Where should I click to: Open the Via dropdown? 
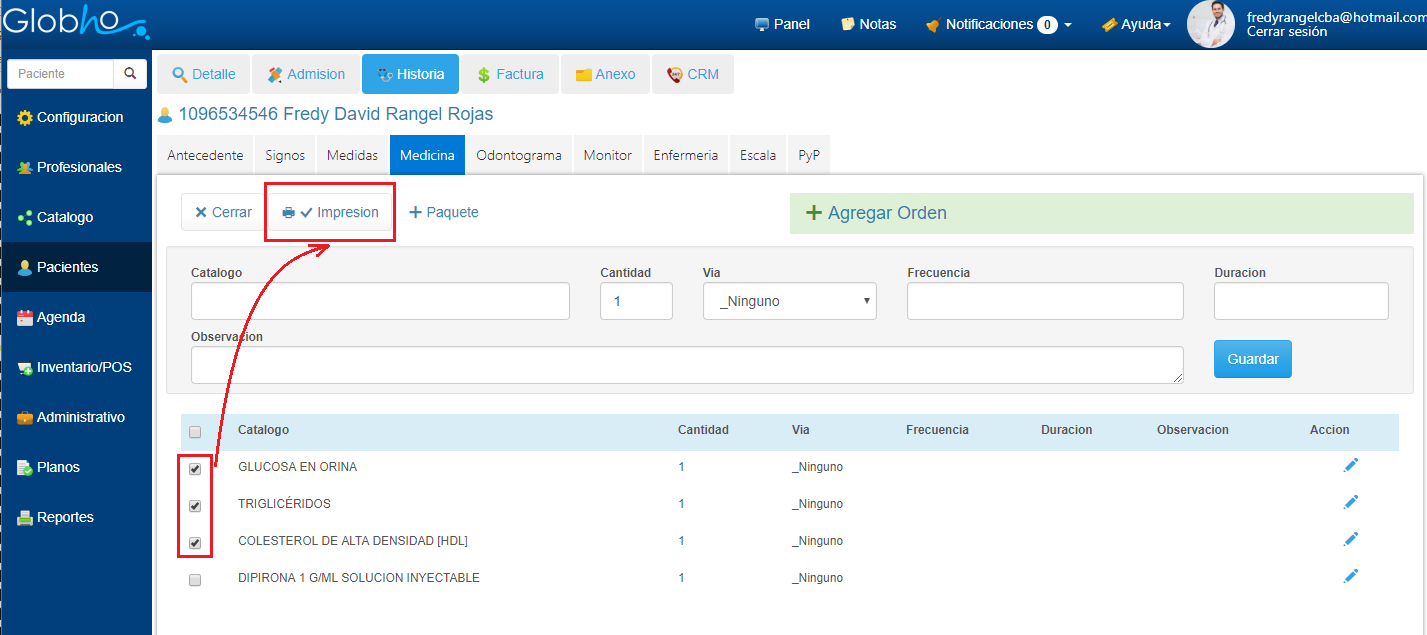tap(789, 301)
